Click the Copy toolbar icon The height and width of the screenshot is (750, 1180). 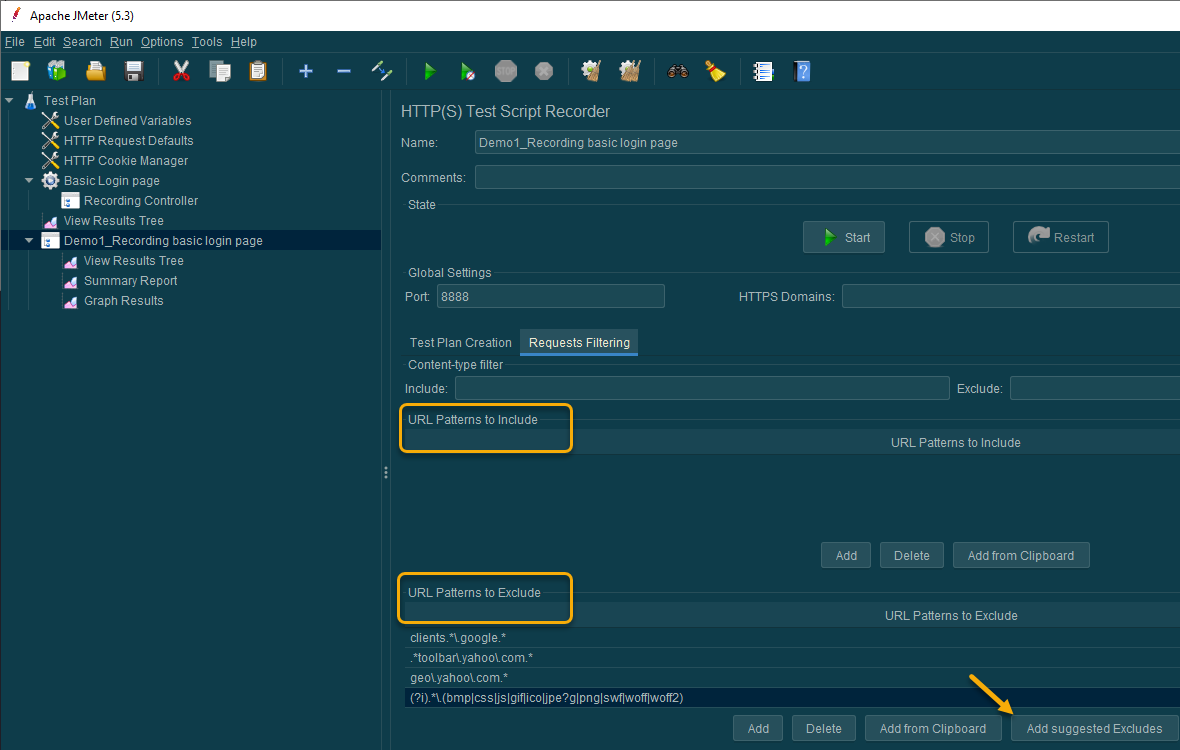coord(220,71)
